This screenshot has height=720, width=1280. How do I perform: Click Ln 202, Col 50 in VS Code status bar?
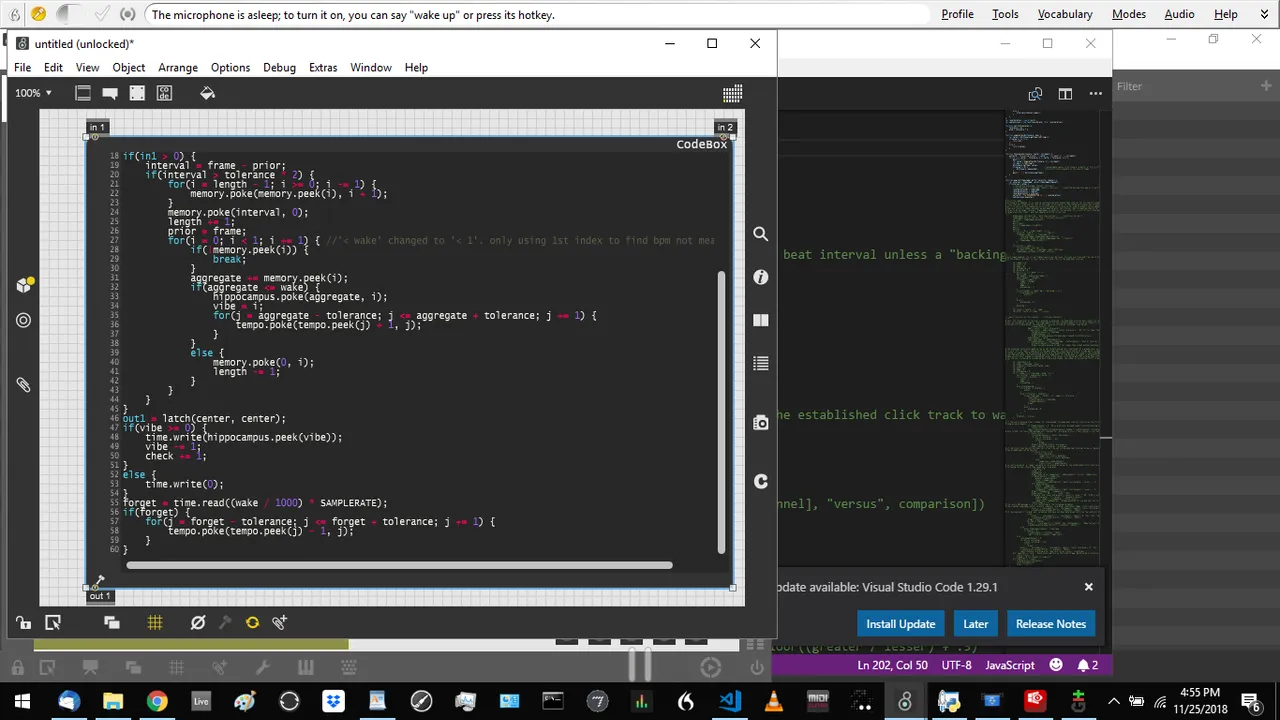point(892,665)
